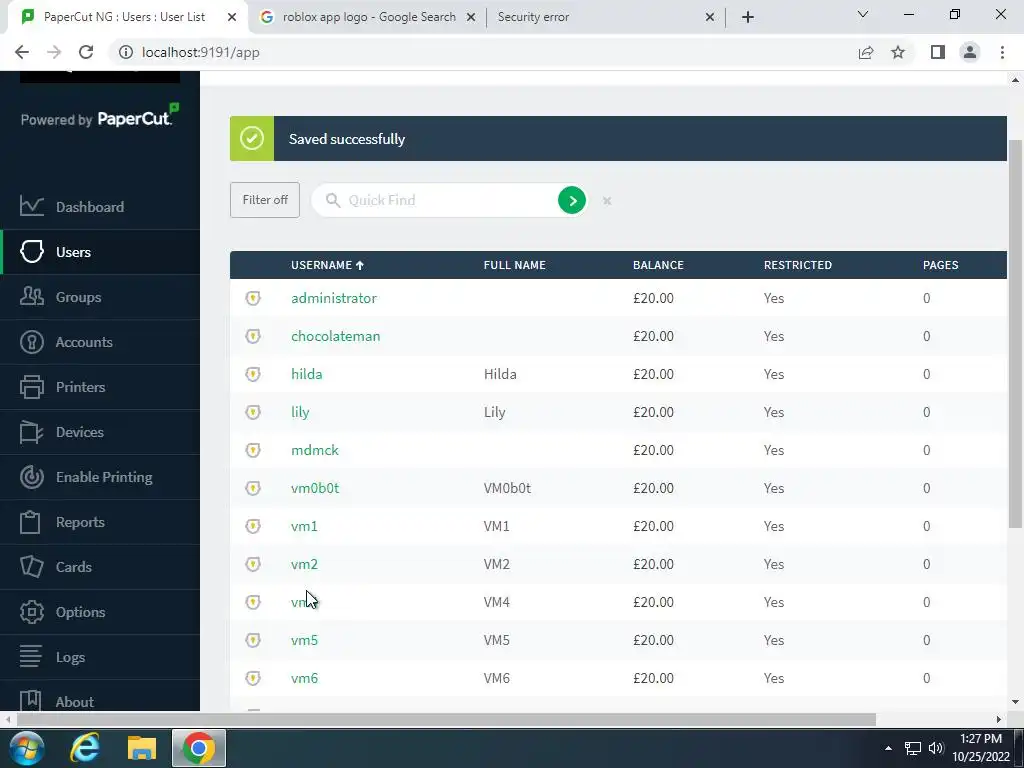
Task: Click the user icon beside mdmck
Action: coord(253,449)
